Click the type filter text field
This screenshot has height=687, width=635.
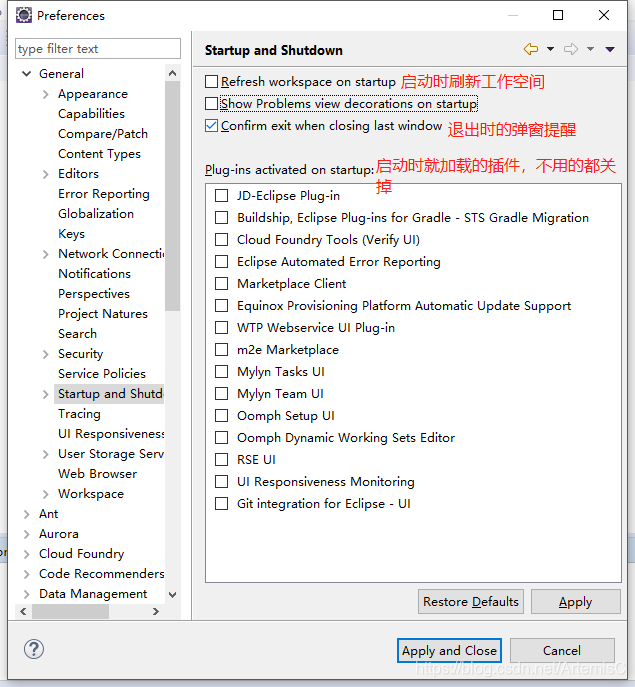pos(98,49)
